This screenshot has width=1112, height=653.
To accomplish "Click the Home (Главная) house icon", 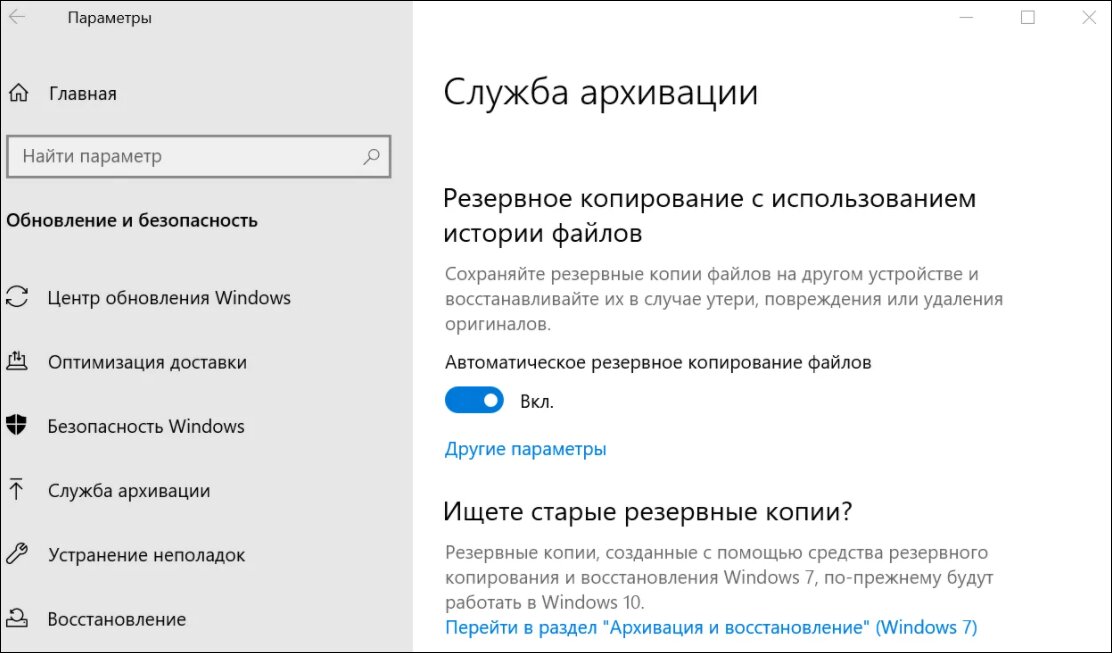I will pyautogui.click(x=18, y=93).
